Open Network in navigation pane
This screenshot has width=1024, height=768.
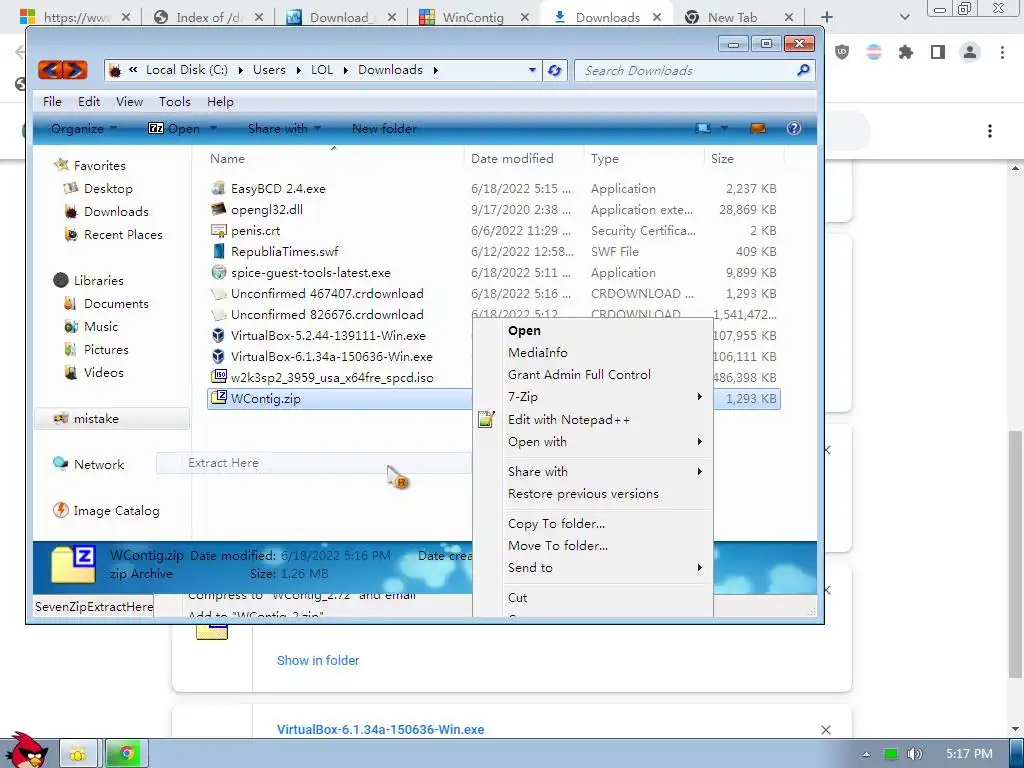click(x=98, y=464)
